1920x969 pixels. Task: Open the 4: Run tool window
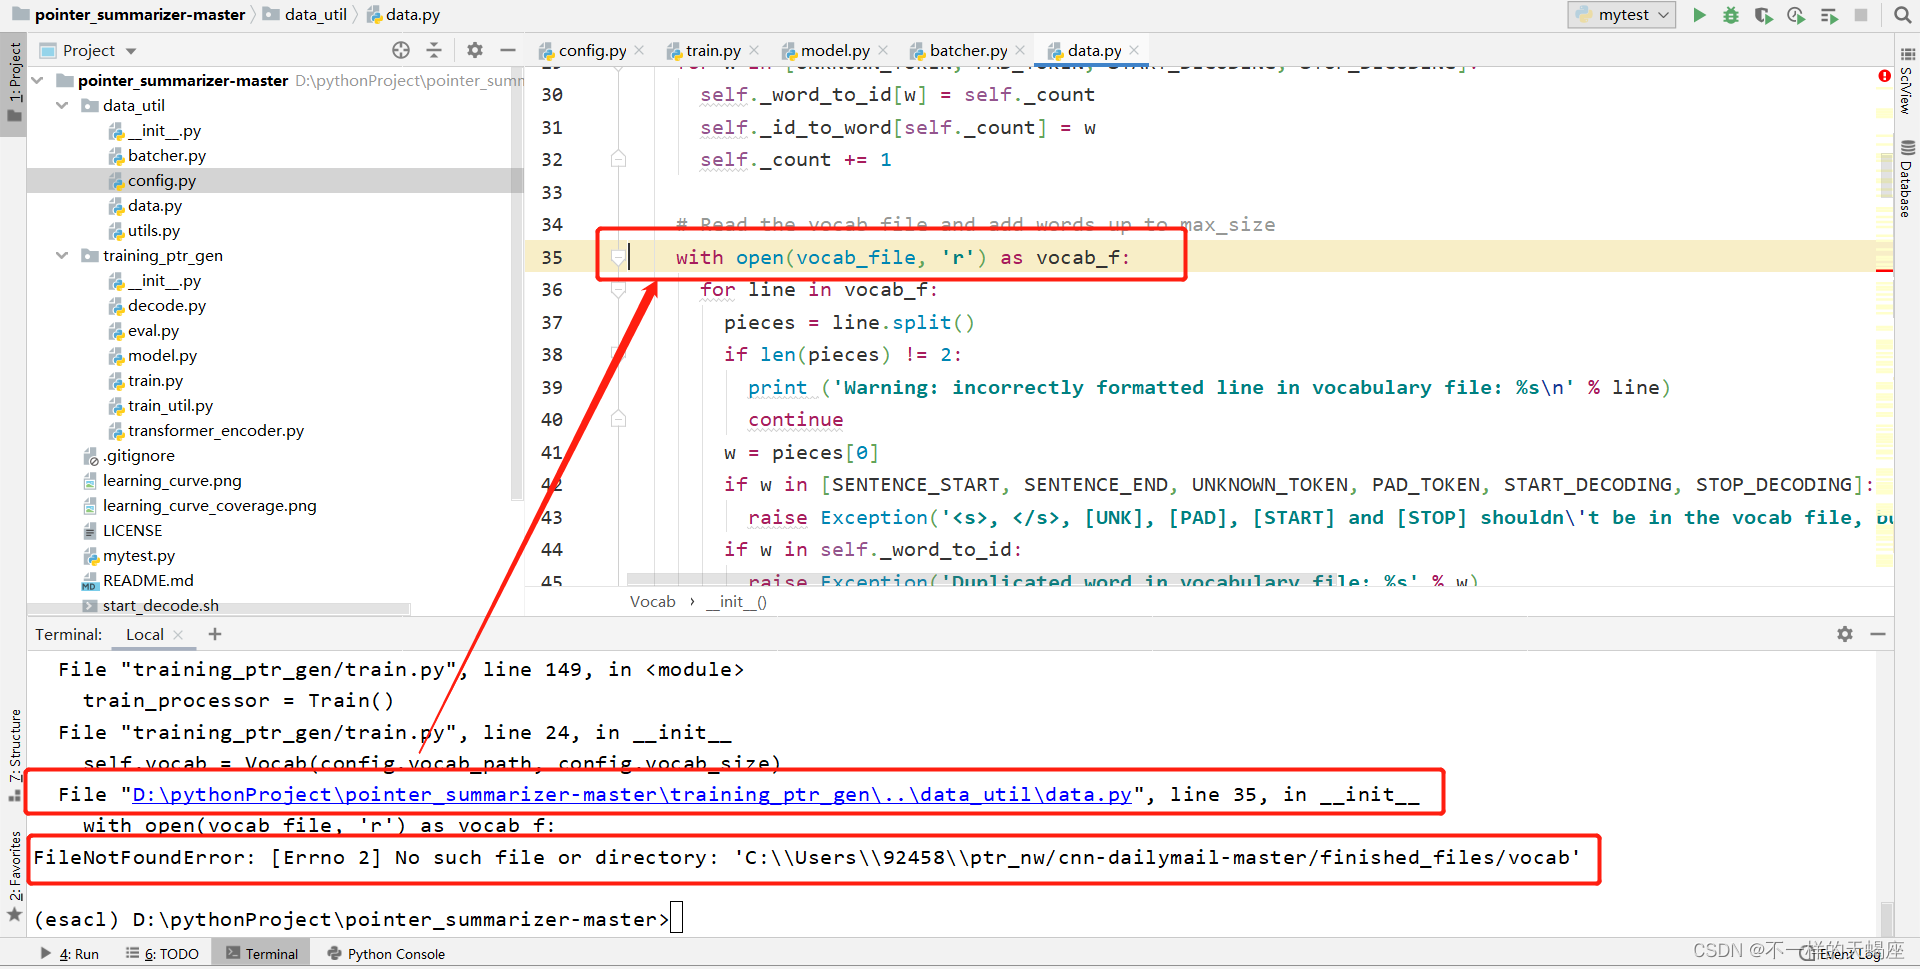tap(70, 954)
